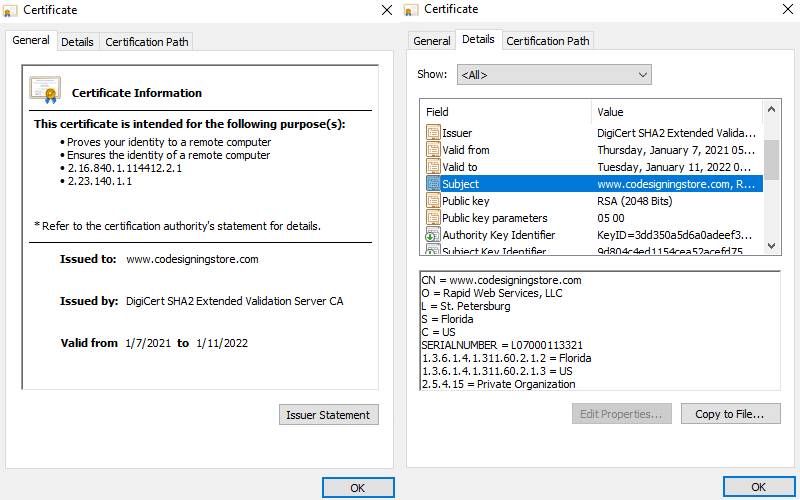Click OK in the right Certificate window
The width and height of the screenshot is (800, 500).
pos(759,487)
